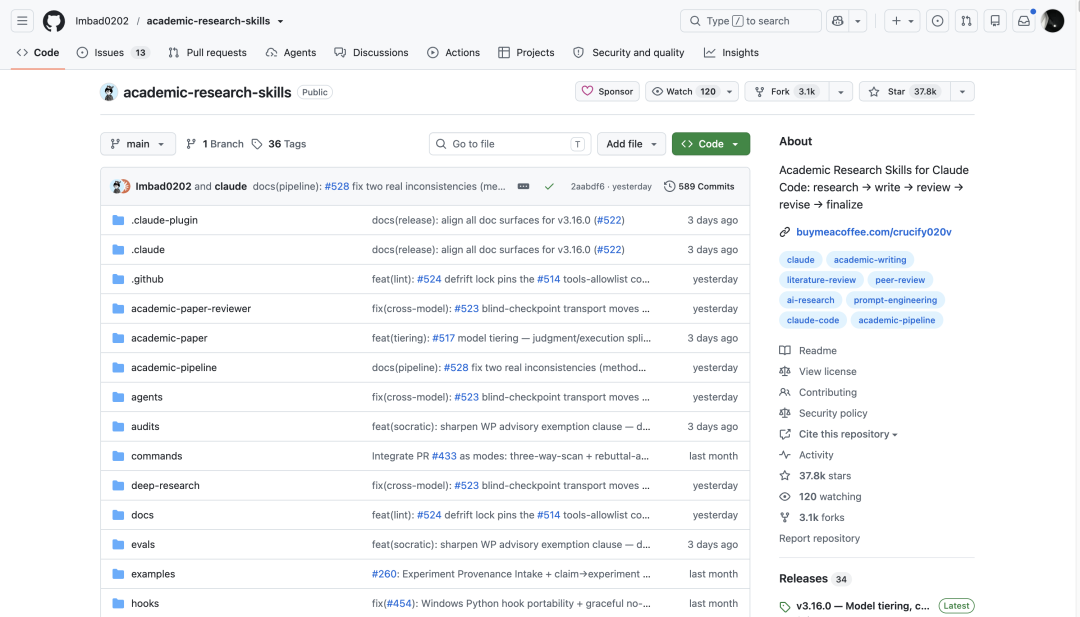View the 589 Commits history

point(699,187)
